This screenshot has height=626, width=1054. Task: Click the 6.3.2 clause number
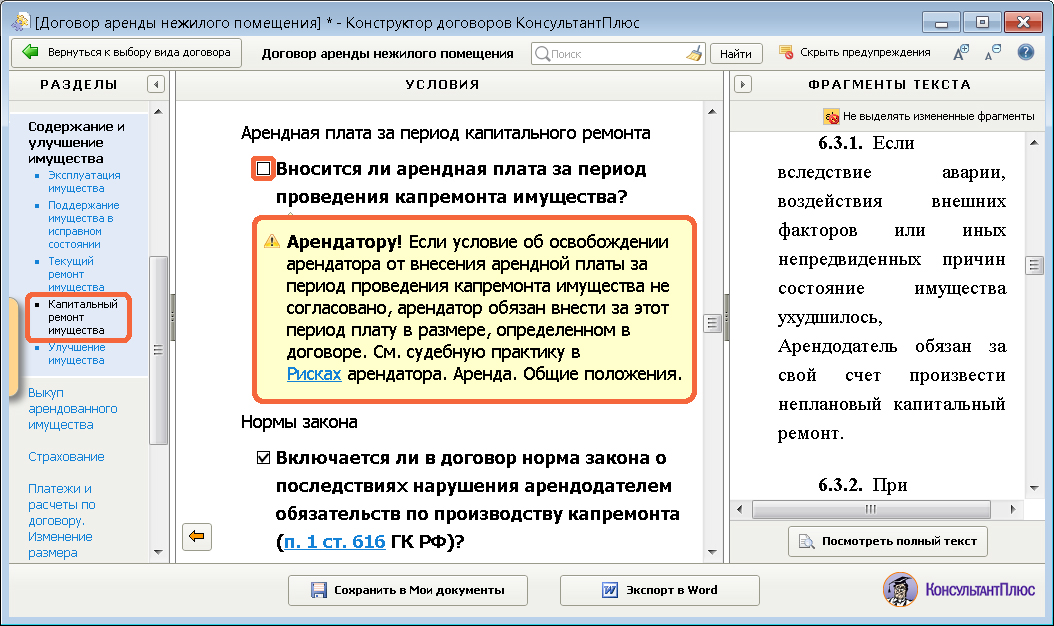coord(840,485)
